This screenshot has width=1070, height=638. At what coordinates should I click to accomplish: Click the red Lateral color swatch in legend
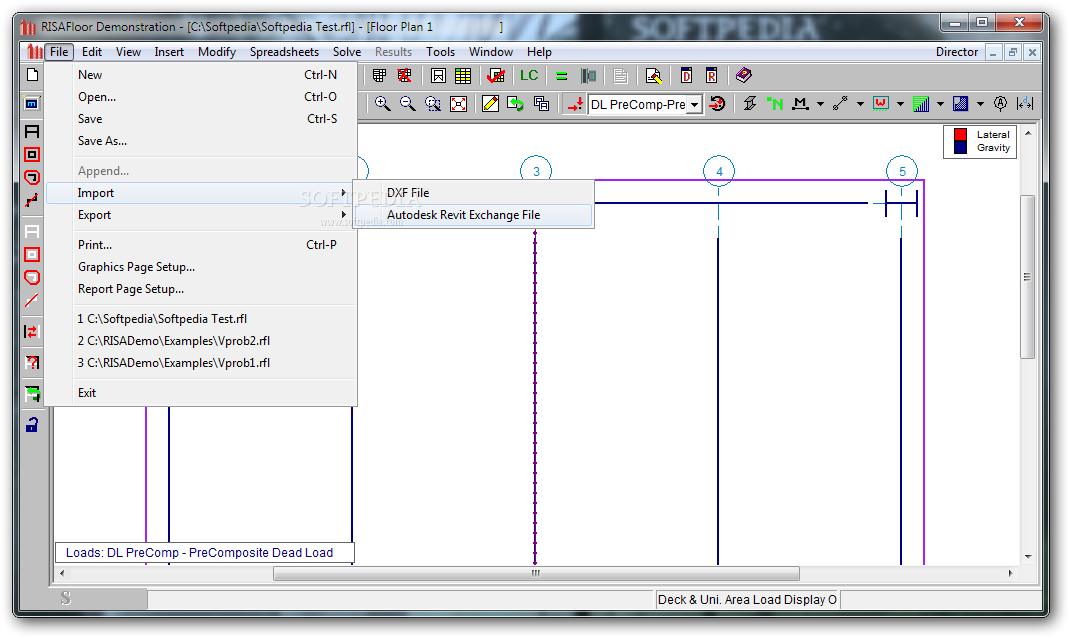click(960, 134)
